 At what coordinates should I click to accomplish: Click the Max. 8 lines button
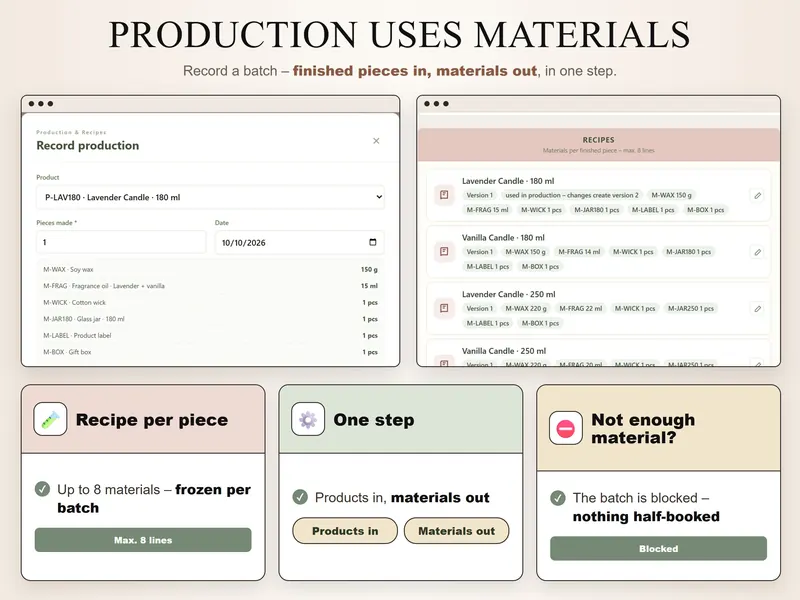point(143,540)
